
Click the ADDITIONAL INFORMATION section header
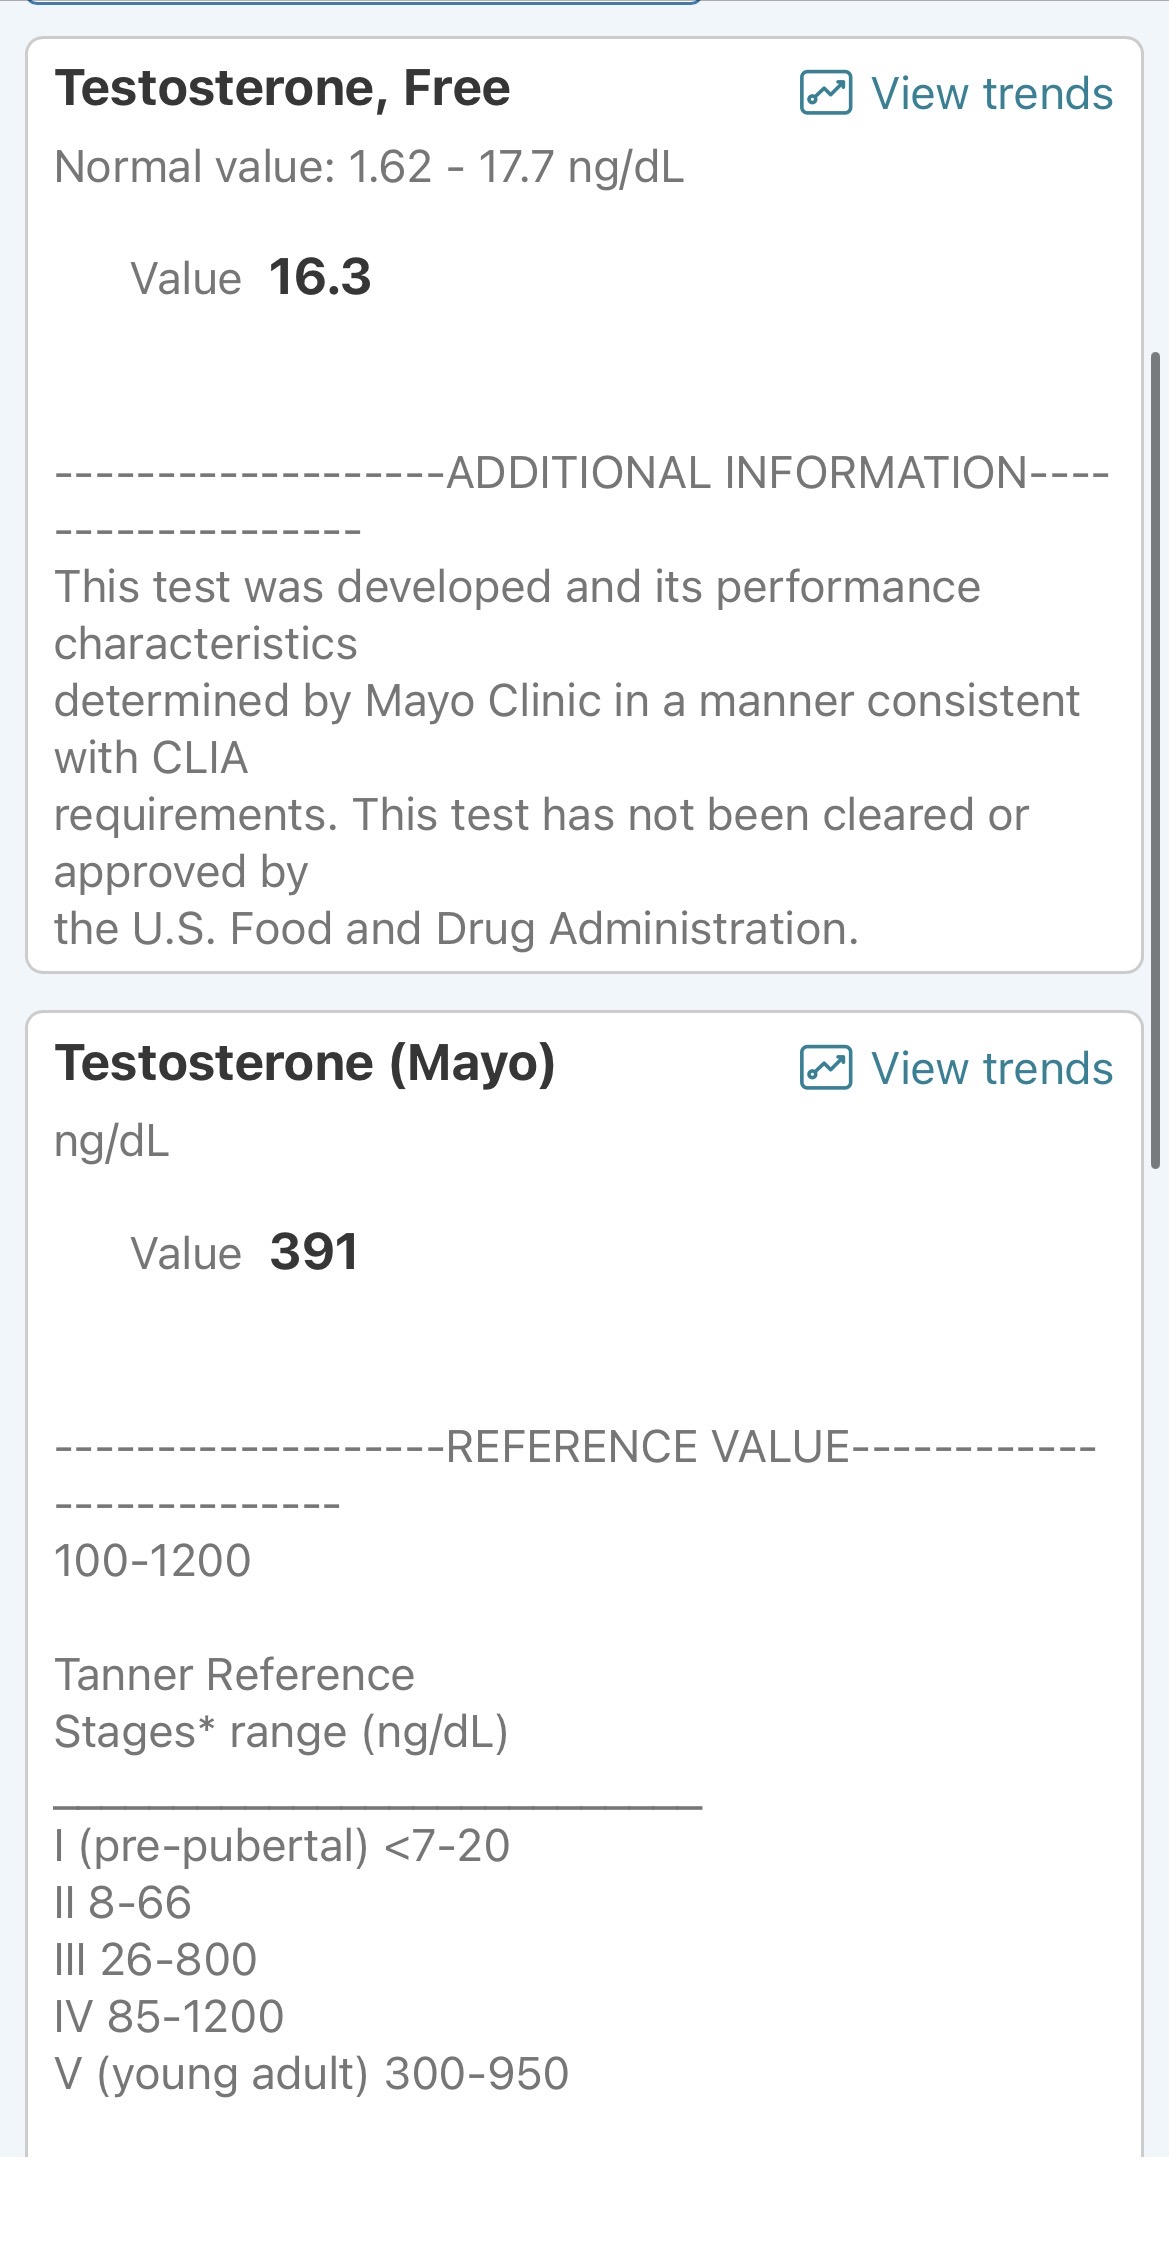(737, 473)
